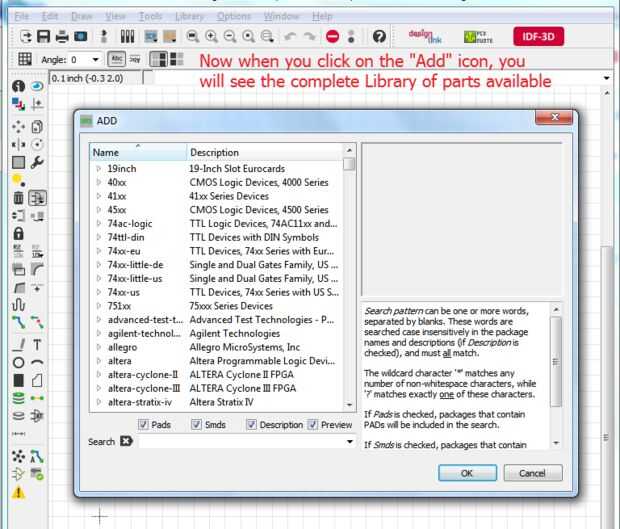Click the Save icon in the toolbar
The image size is (620, 529).
pyautogui.click(x=43, y=36)
